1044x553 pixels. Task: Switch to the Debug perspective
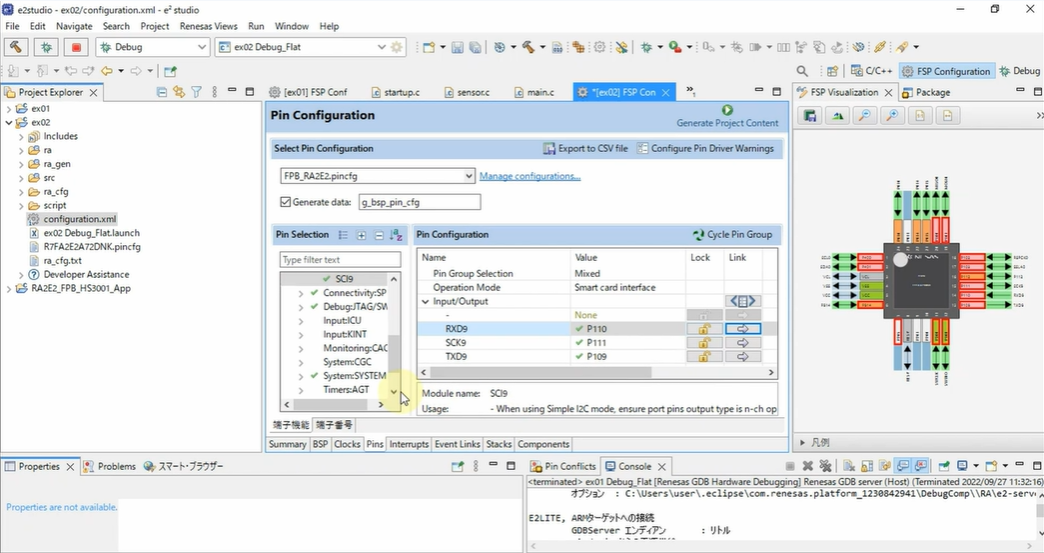click(1019, 71)
